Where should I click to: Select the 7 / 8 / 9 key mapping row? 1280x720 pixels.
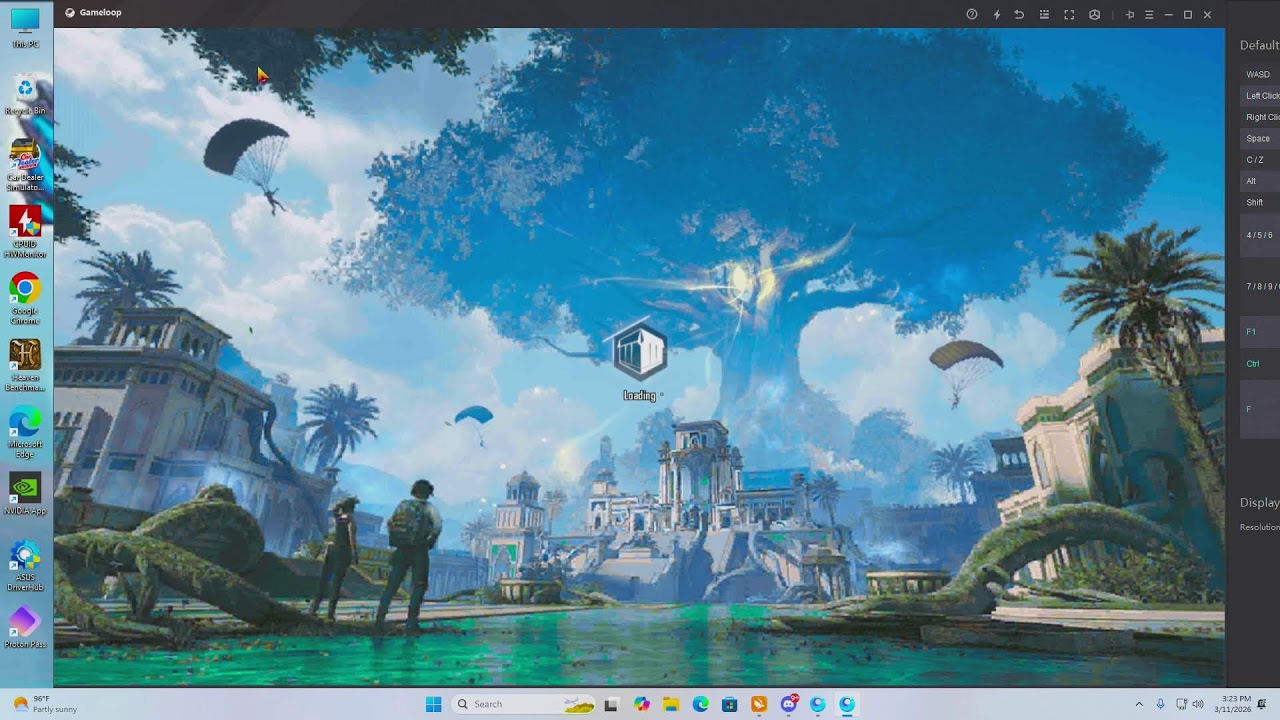tap(1260, 287)
